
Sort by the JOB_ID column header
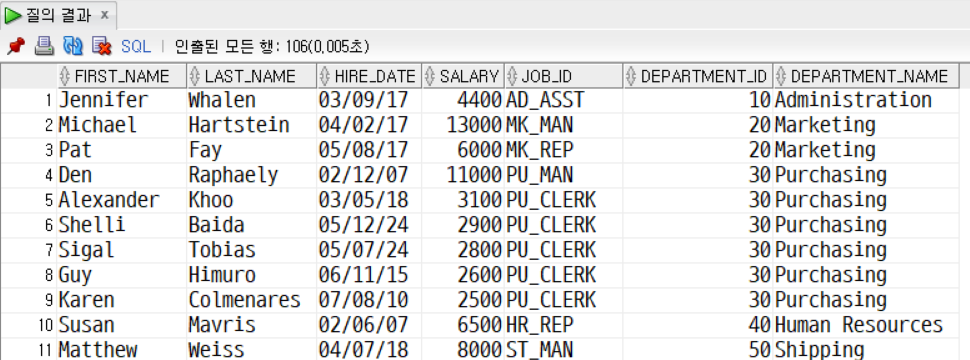[x=564, y=76]
